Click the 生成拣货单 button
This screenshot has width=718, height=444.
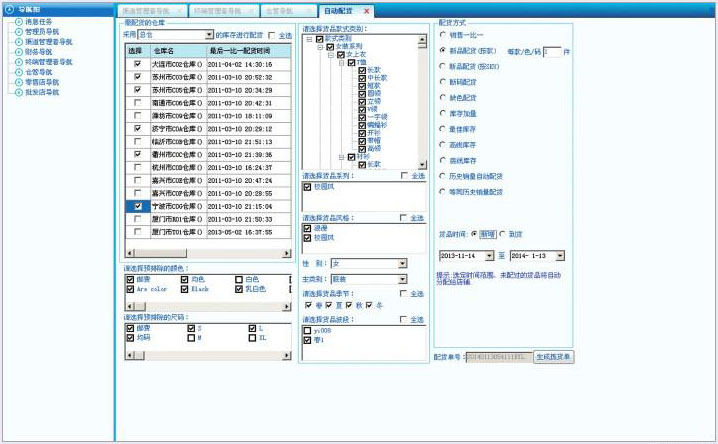[x=553, y=357]
